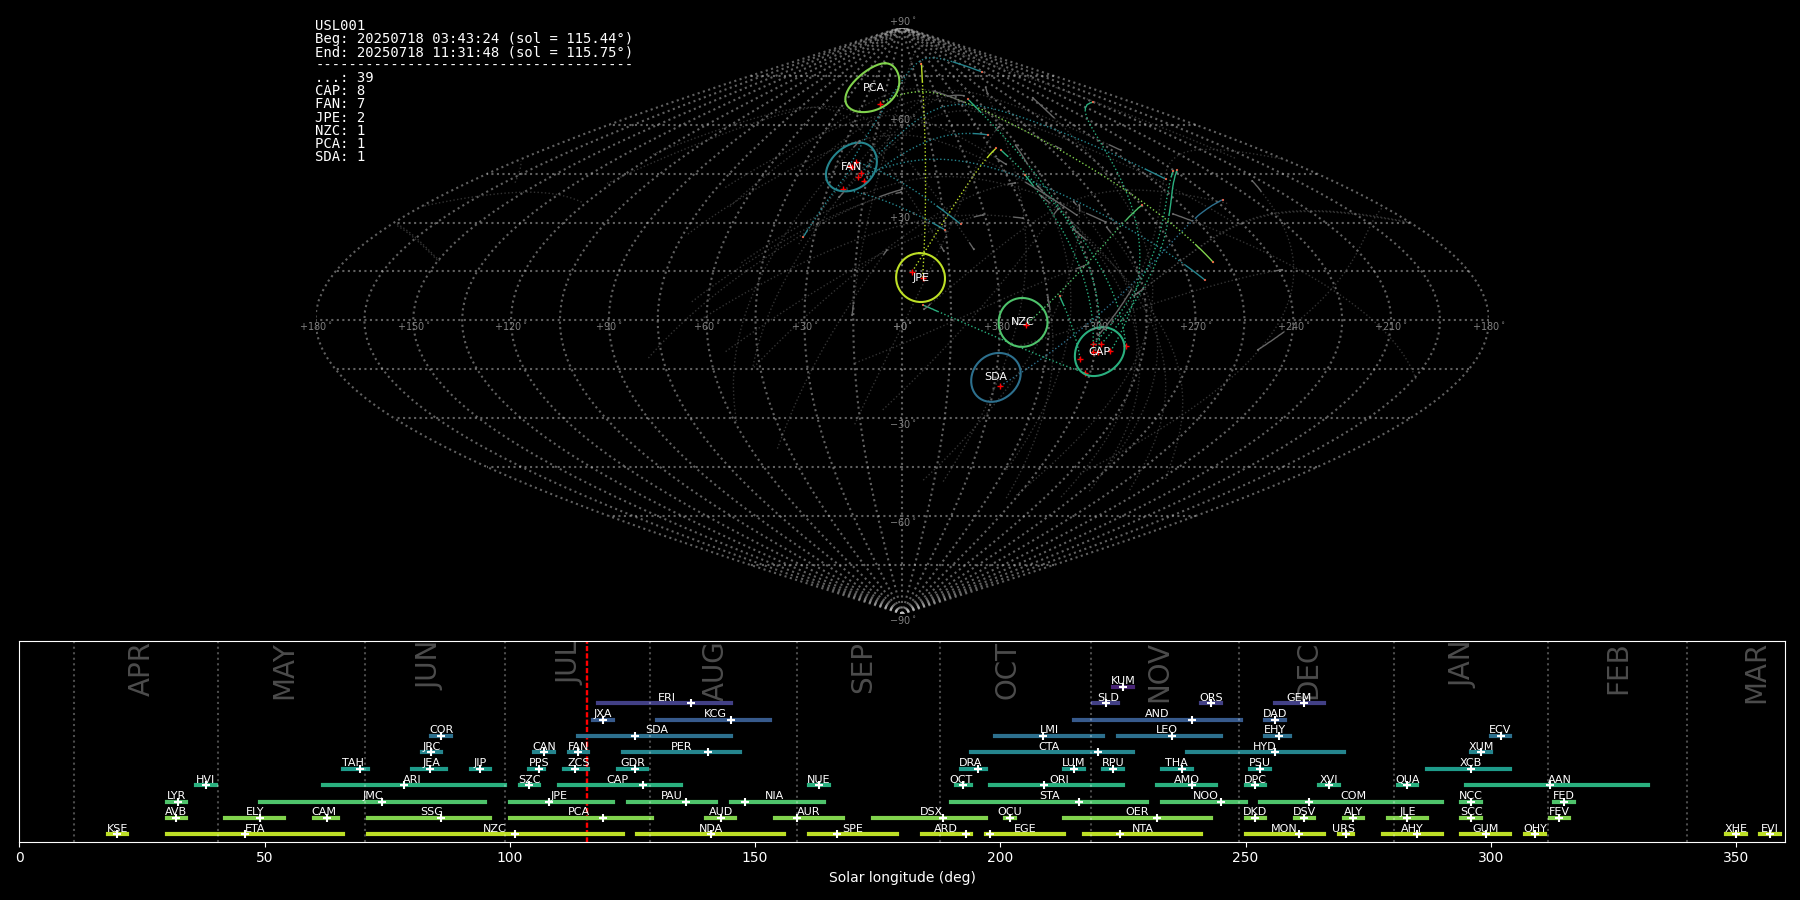Click the JUL month label
The width and height of the screenshot is (1800, 900).
tap(567, 662)
